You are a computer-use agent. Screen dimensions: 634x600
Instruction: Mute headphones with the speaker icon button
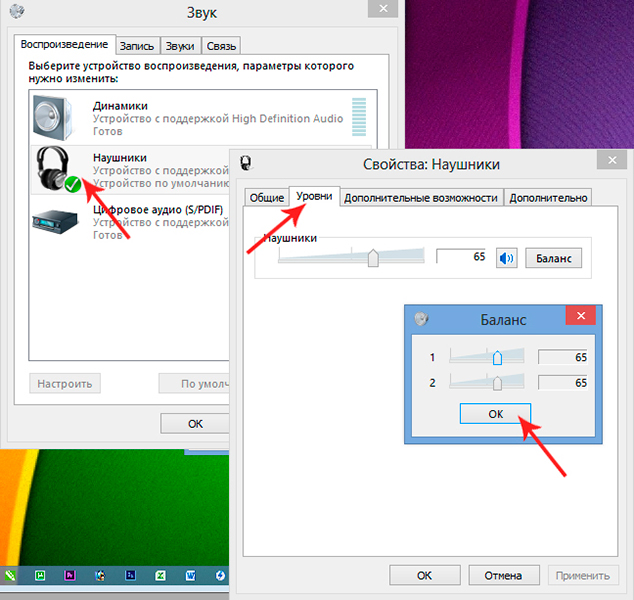(507, 258)
